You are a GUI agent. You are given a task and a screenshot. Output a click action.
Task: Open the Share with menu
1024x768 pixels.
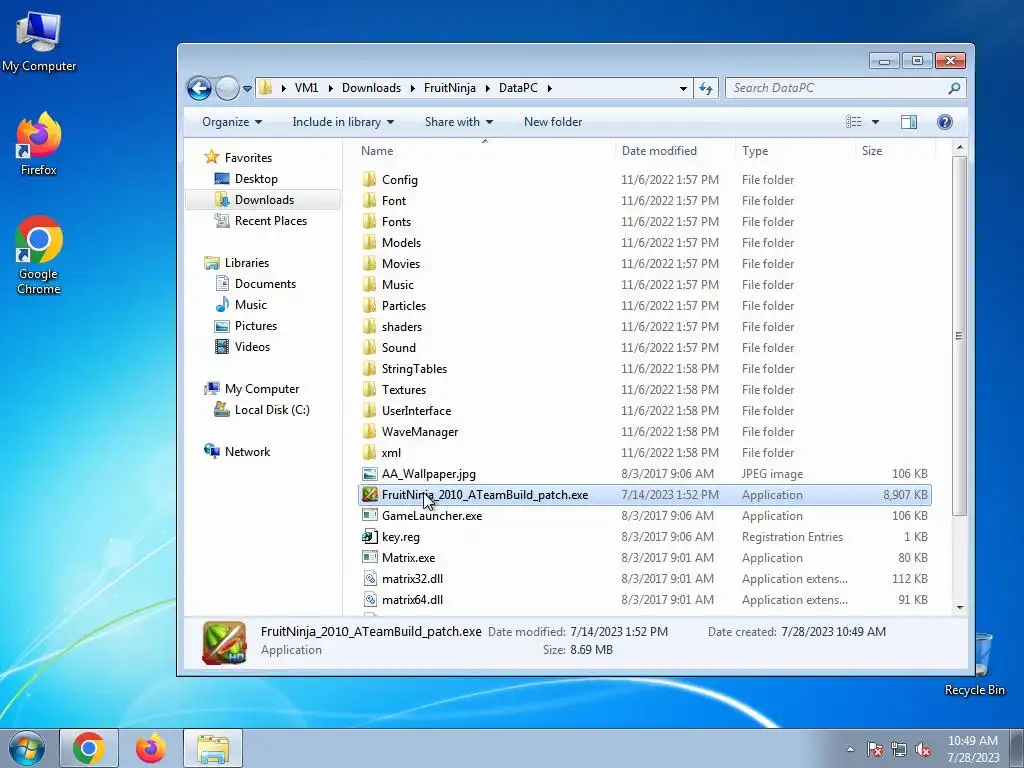point(458,122)
